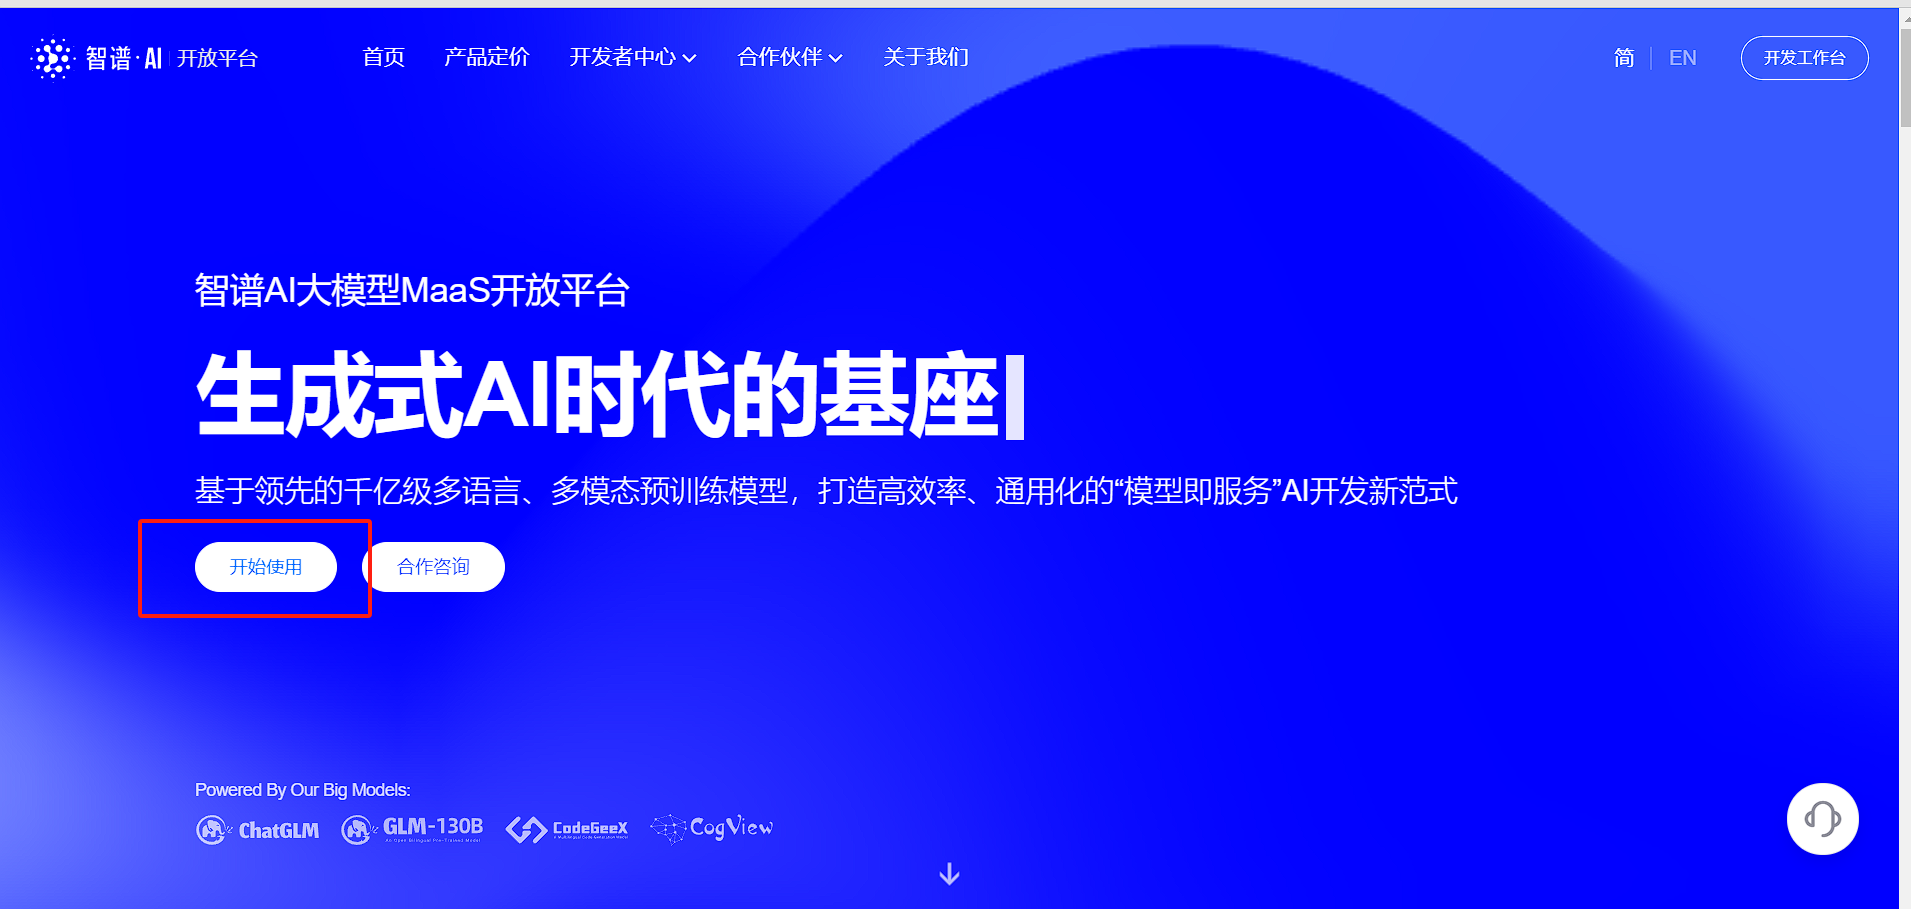Screen dimensions: 1911x909
Task: Click the 生成式AI时代的基座 headline
Action: [x=597, y=394]
